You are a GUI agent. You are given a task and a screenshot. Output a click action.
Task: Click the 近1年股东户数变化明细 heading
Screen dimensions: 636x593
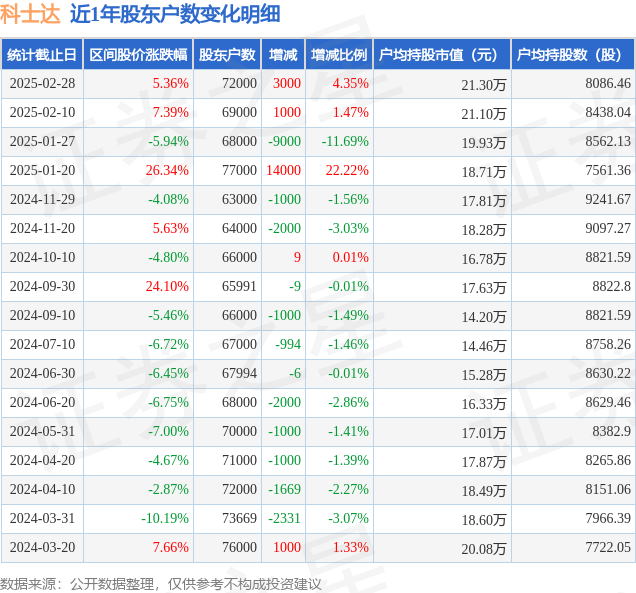[175, 13]
